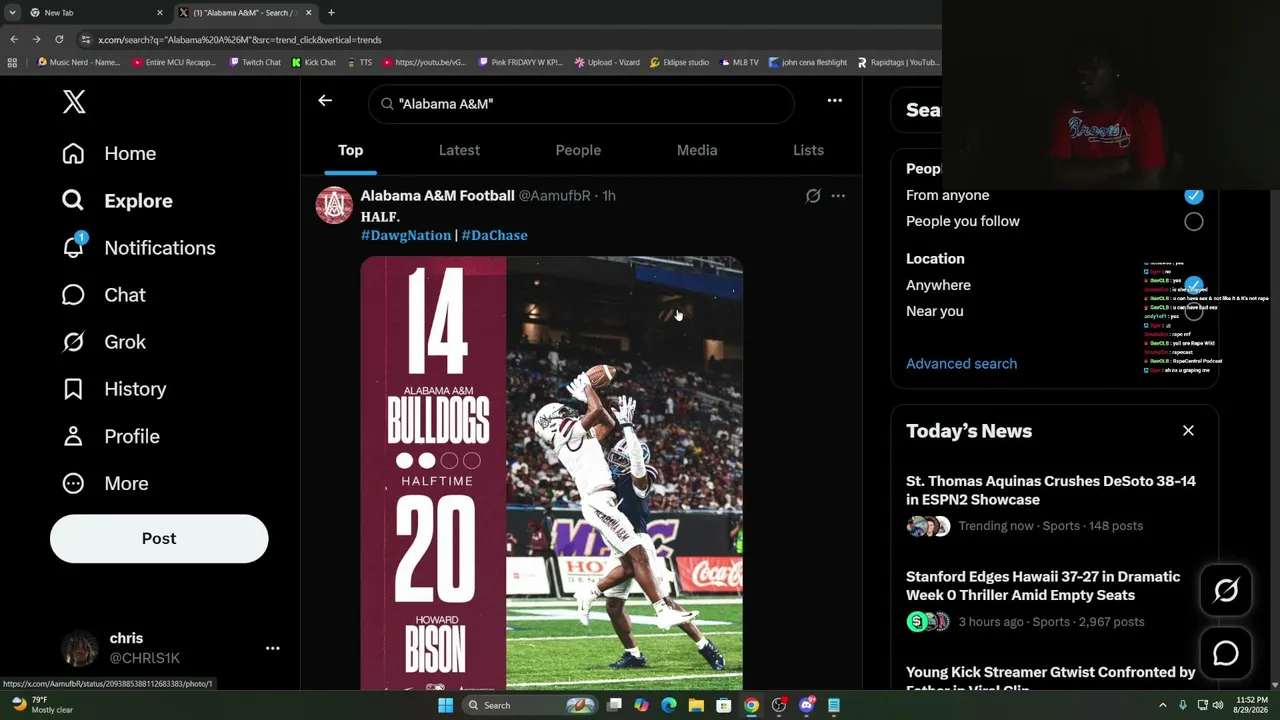The image size is (1280, 720).
Task: Close the Alabama A&M search browser tab
Action: click(x=308, y=13)
